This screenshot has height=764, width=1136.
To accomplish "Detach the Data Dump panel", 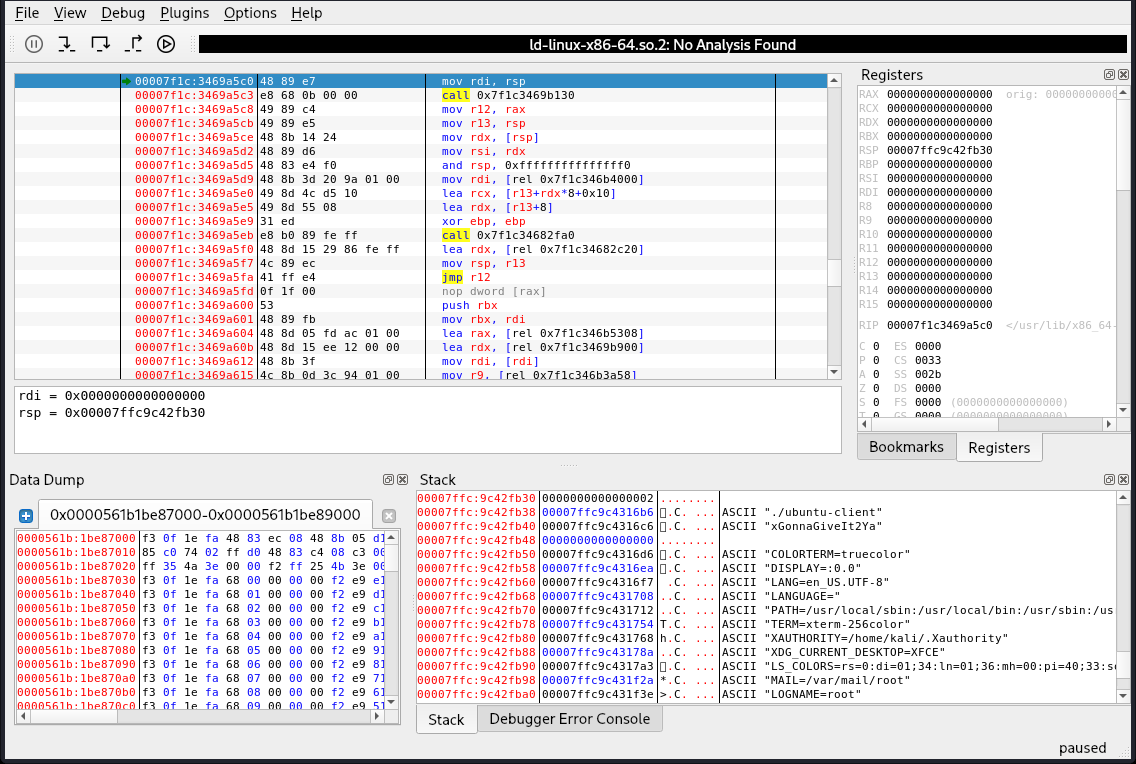I will 388,480.
